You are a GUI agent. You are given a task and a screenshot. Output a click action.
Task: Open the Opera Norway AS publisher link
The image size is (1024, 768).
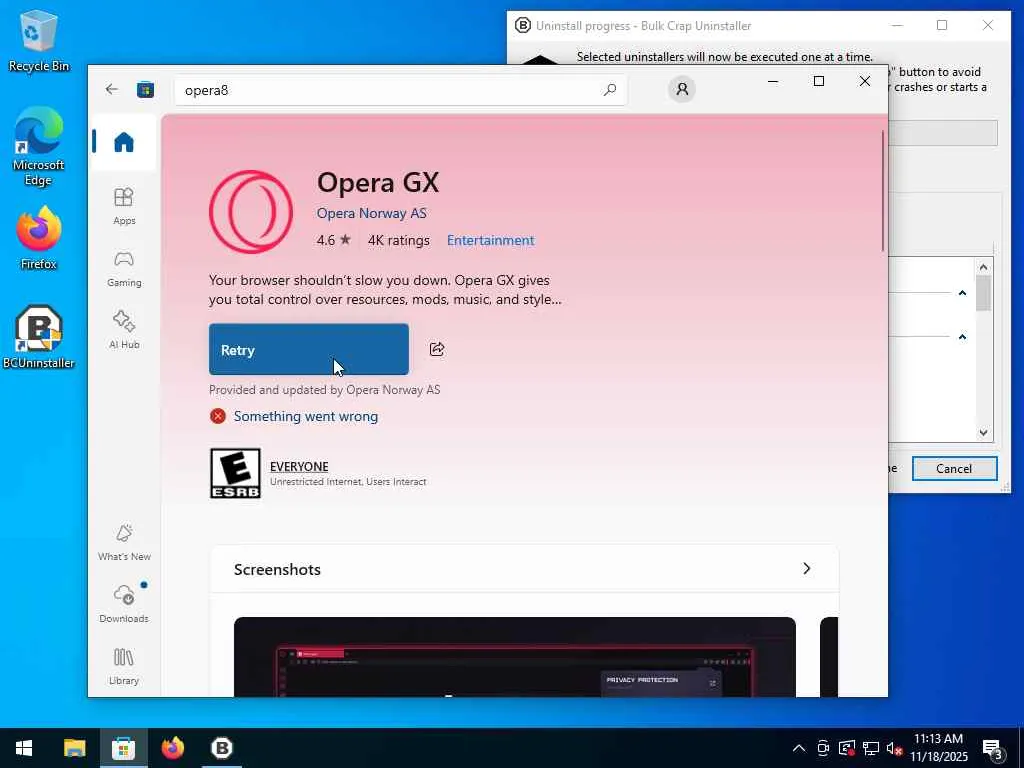point(372,214)
